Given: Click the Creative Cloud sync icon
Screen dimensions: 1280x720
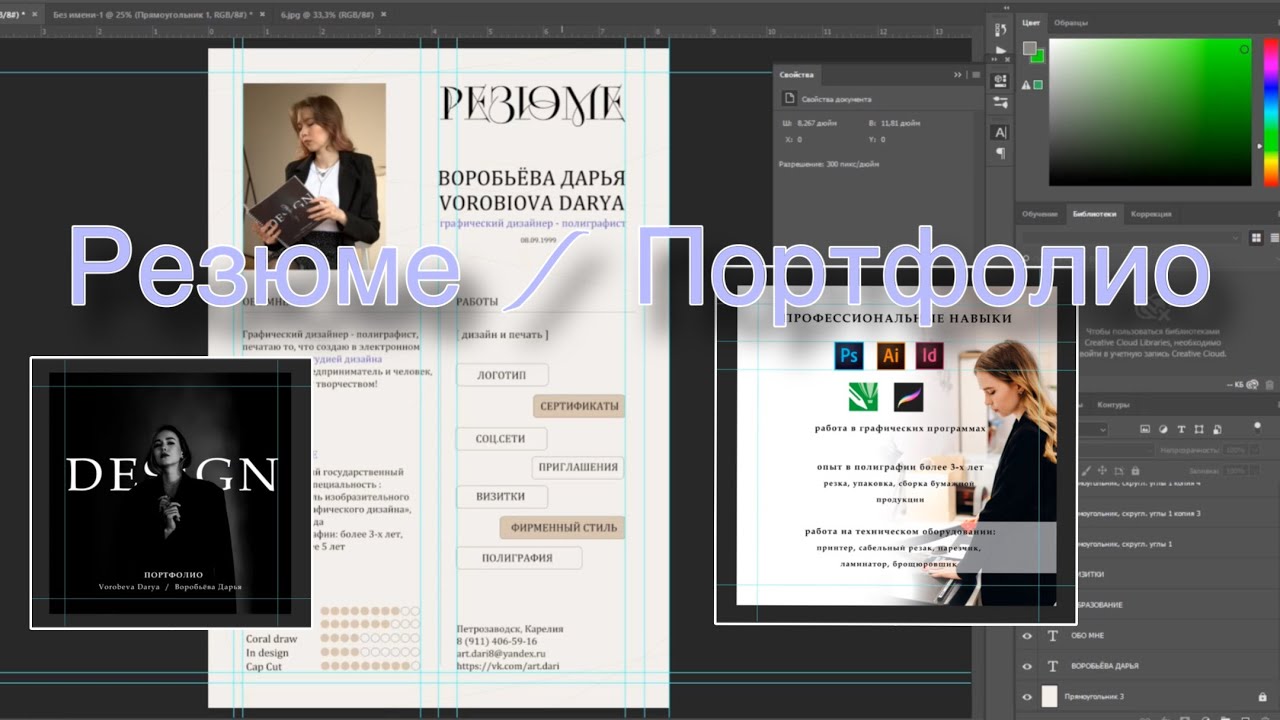Looking at the screenshot, I should pos(1252,385).
